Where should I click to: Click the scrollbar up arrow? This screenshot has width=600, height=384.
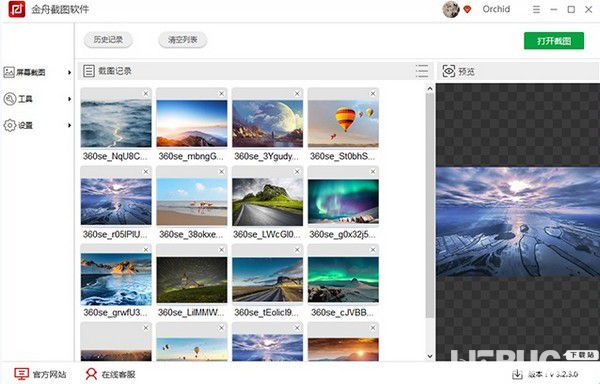(430, 89)
